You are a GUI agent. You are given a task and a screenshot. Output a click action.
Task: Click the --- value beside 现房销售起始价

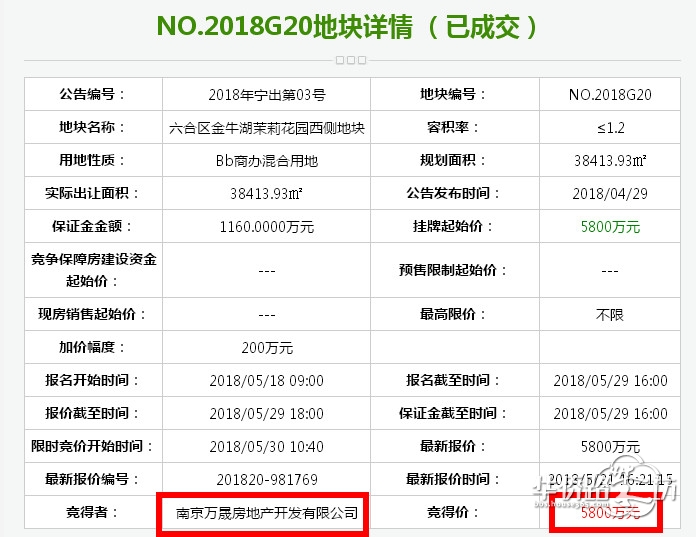tap(267, 315)
